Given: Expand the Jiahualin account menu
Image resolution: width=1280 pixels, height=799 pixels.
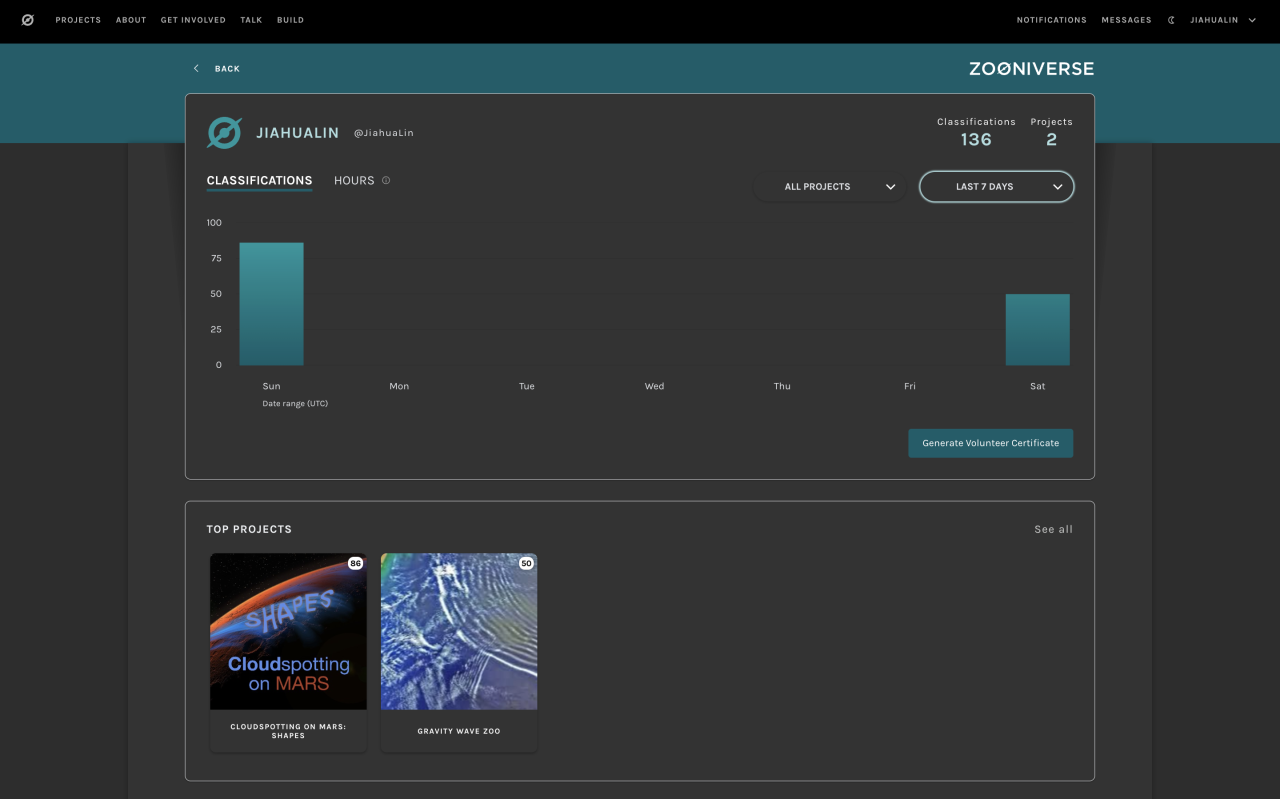Looking at the screenshot, I should [x=1223, y=20].
